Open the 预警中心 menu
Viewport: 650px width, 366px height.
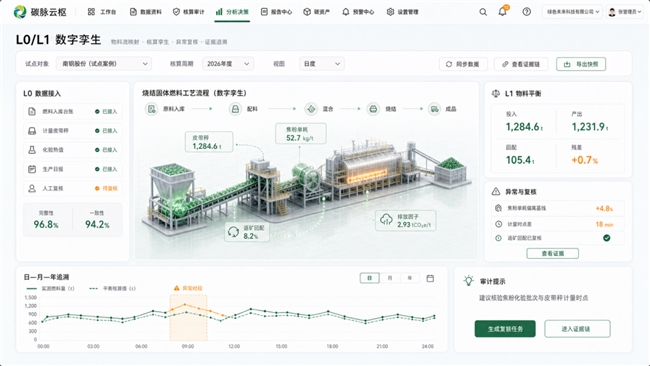click(x=358, y=12)
